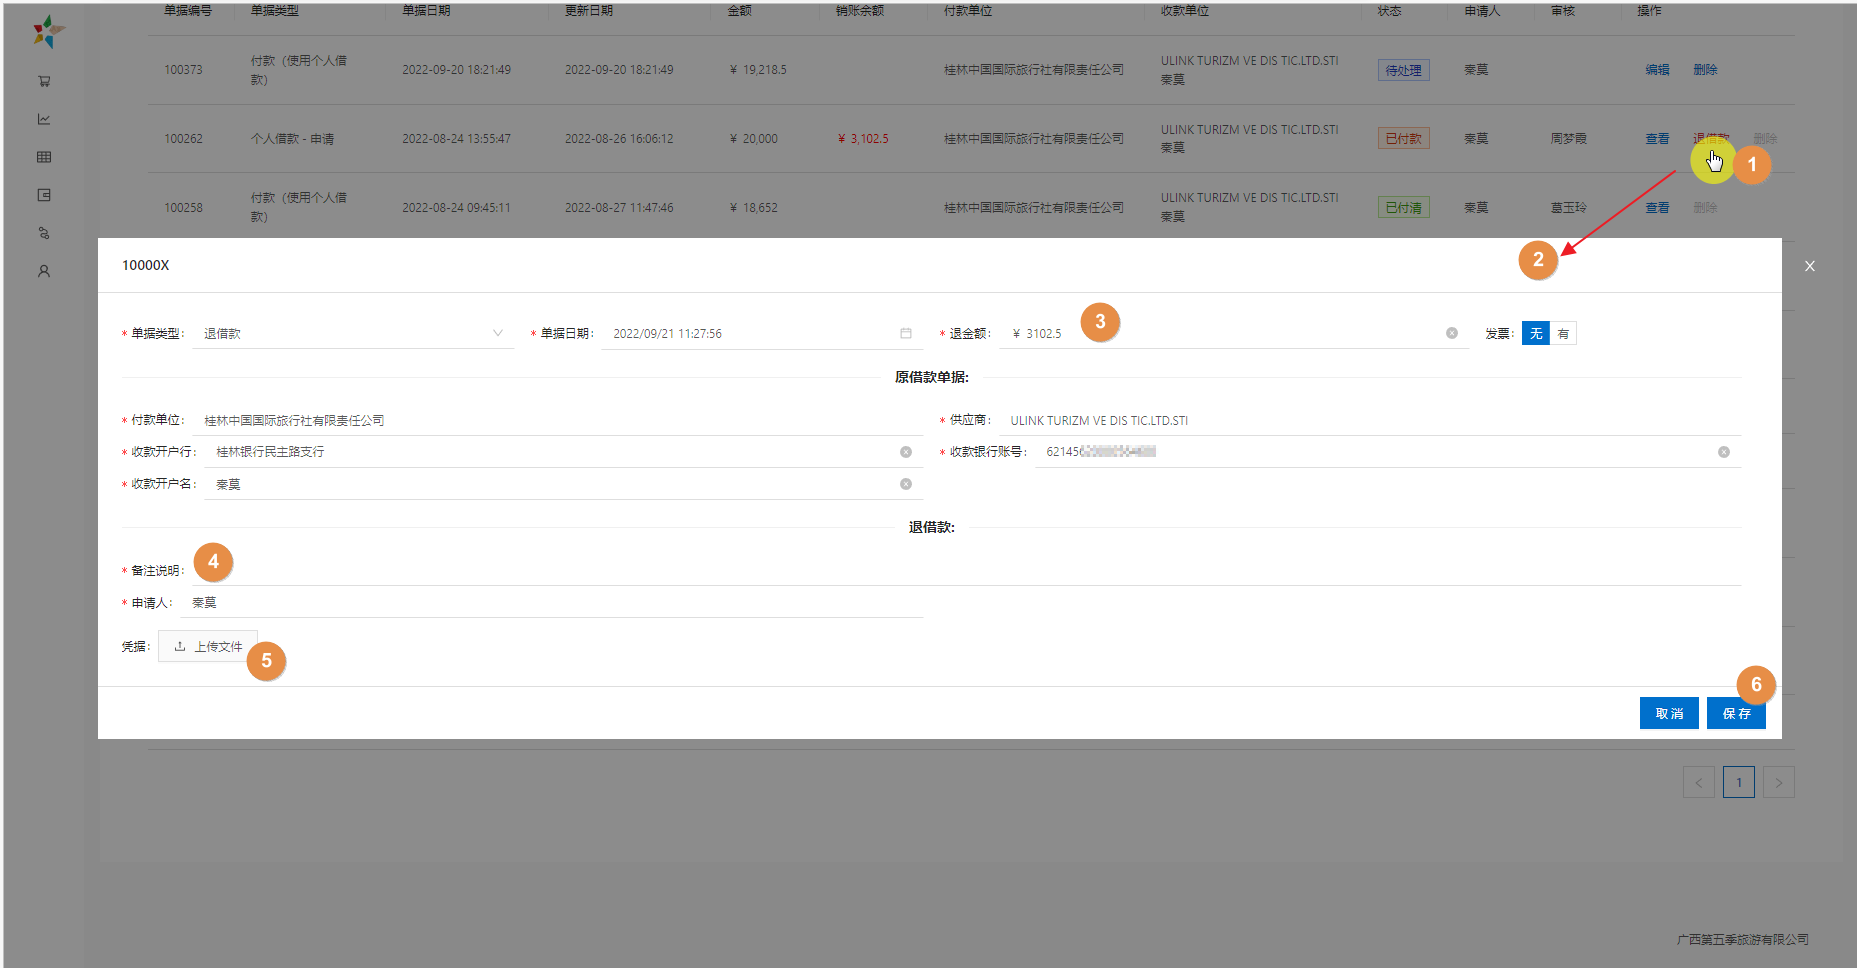Open calendar picker for 单据日期
The height and width of the screenshot is (968, 1857).
[905, 333]
